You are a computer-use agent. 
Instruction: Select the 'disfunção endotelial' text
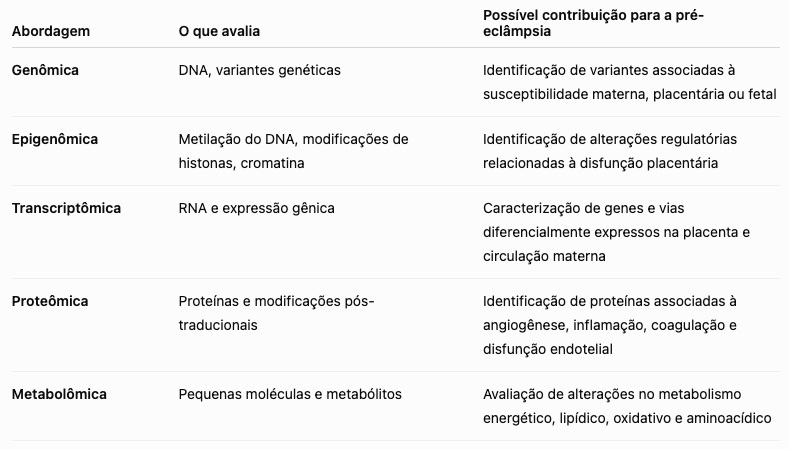(548, 349)
